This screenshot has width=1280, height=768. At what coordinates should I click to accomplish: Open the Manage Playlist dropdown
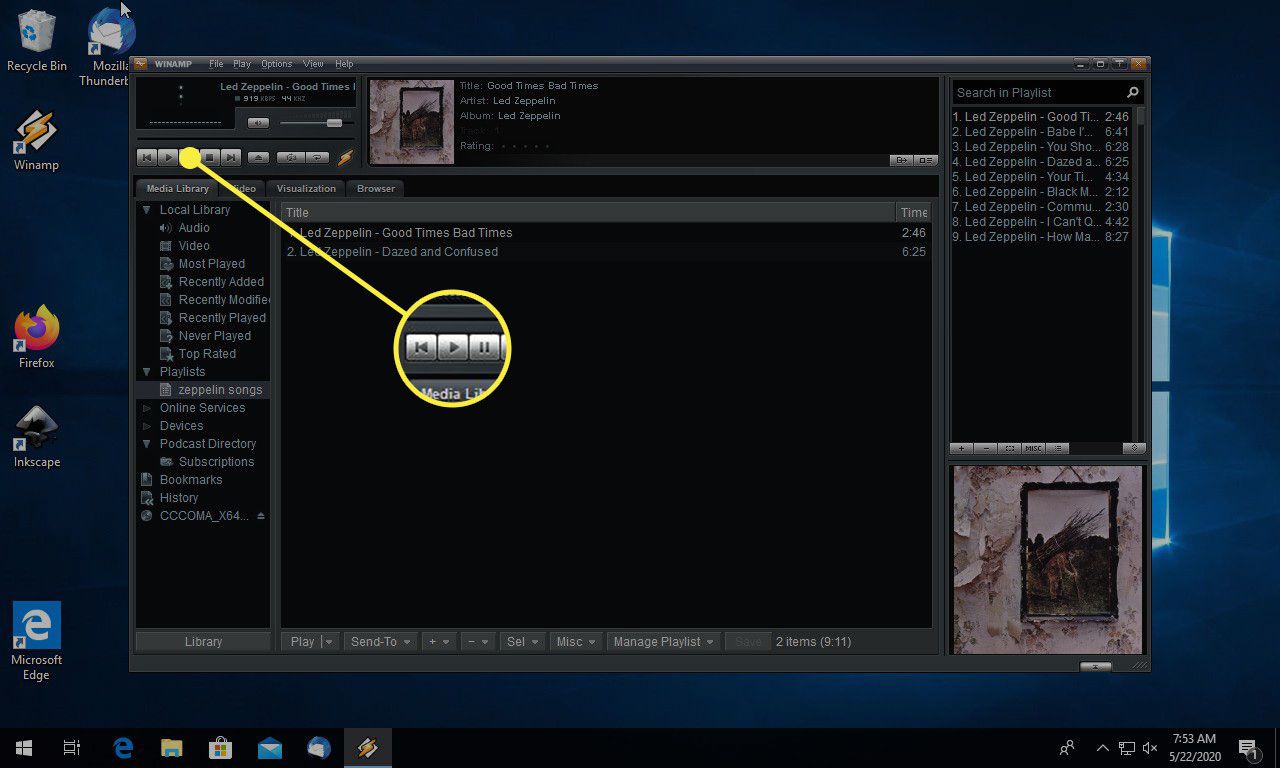664,642
